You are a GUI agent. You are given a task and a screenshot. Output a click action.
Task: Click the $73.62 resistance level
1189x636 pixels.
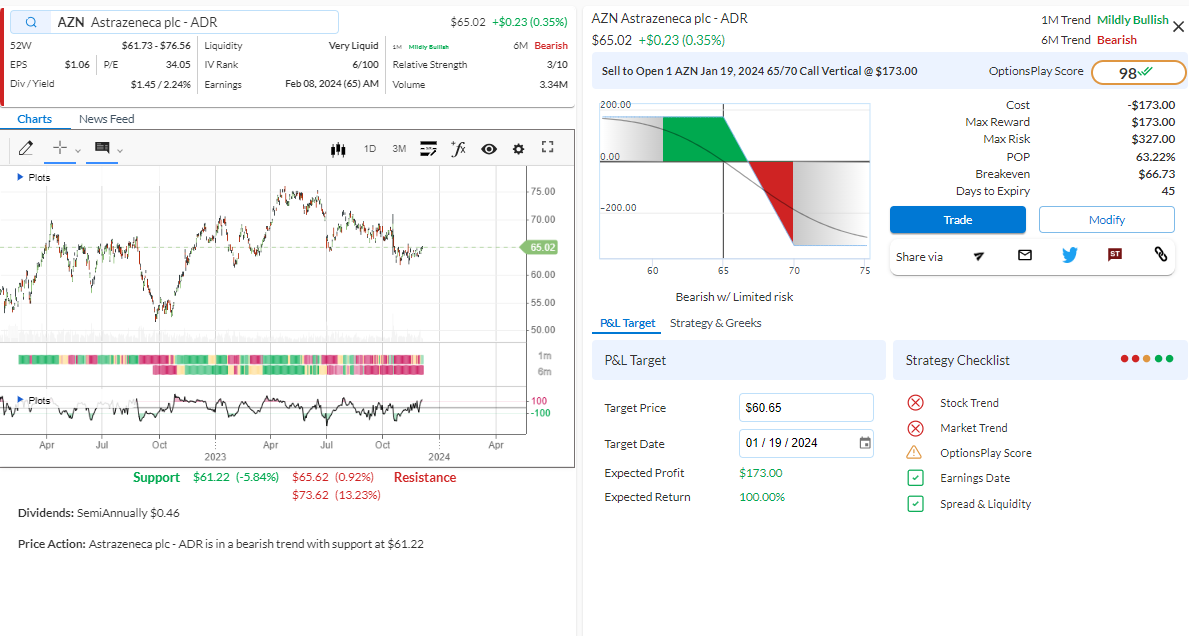(310, 495)
